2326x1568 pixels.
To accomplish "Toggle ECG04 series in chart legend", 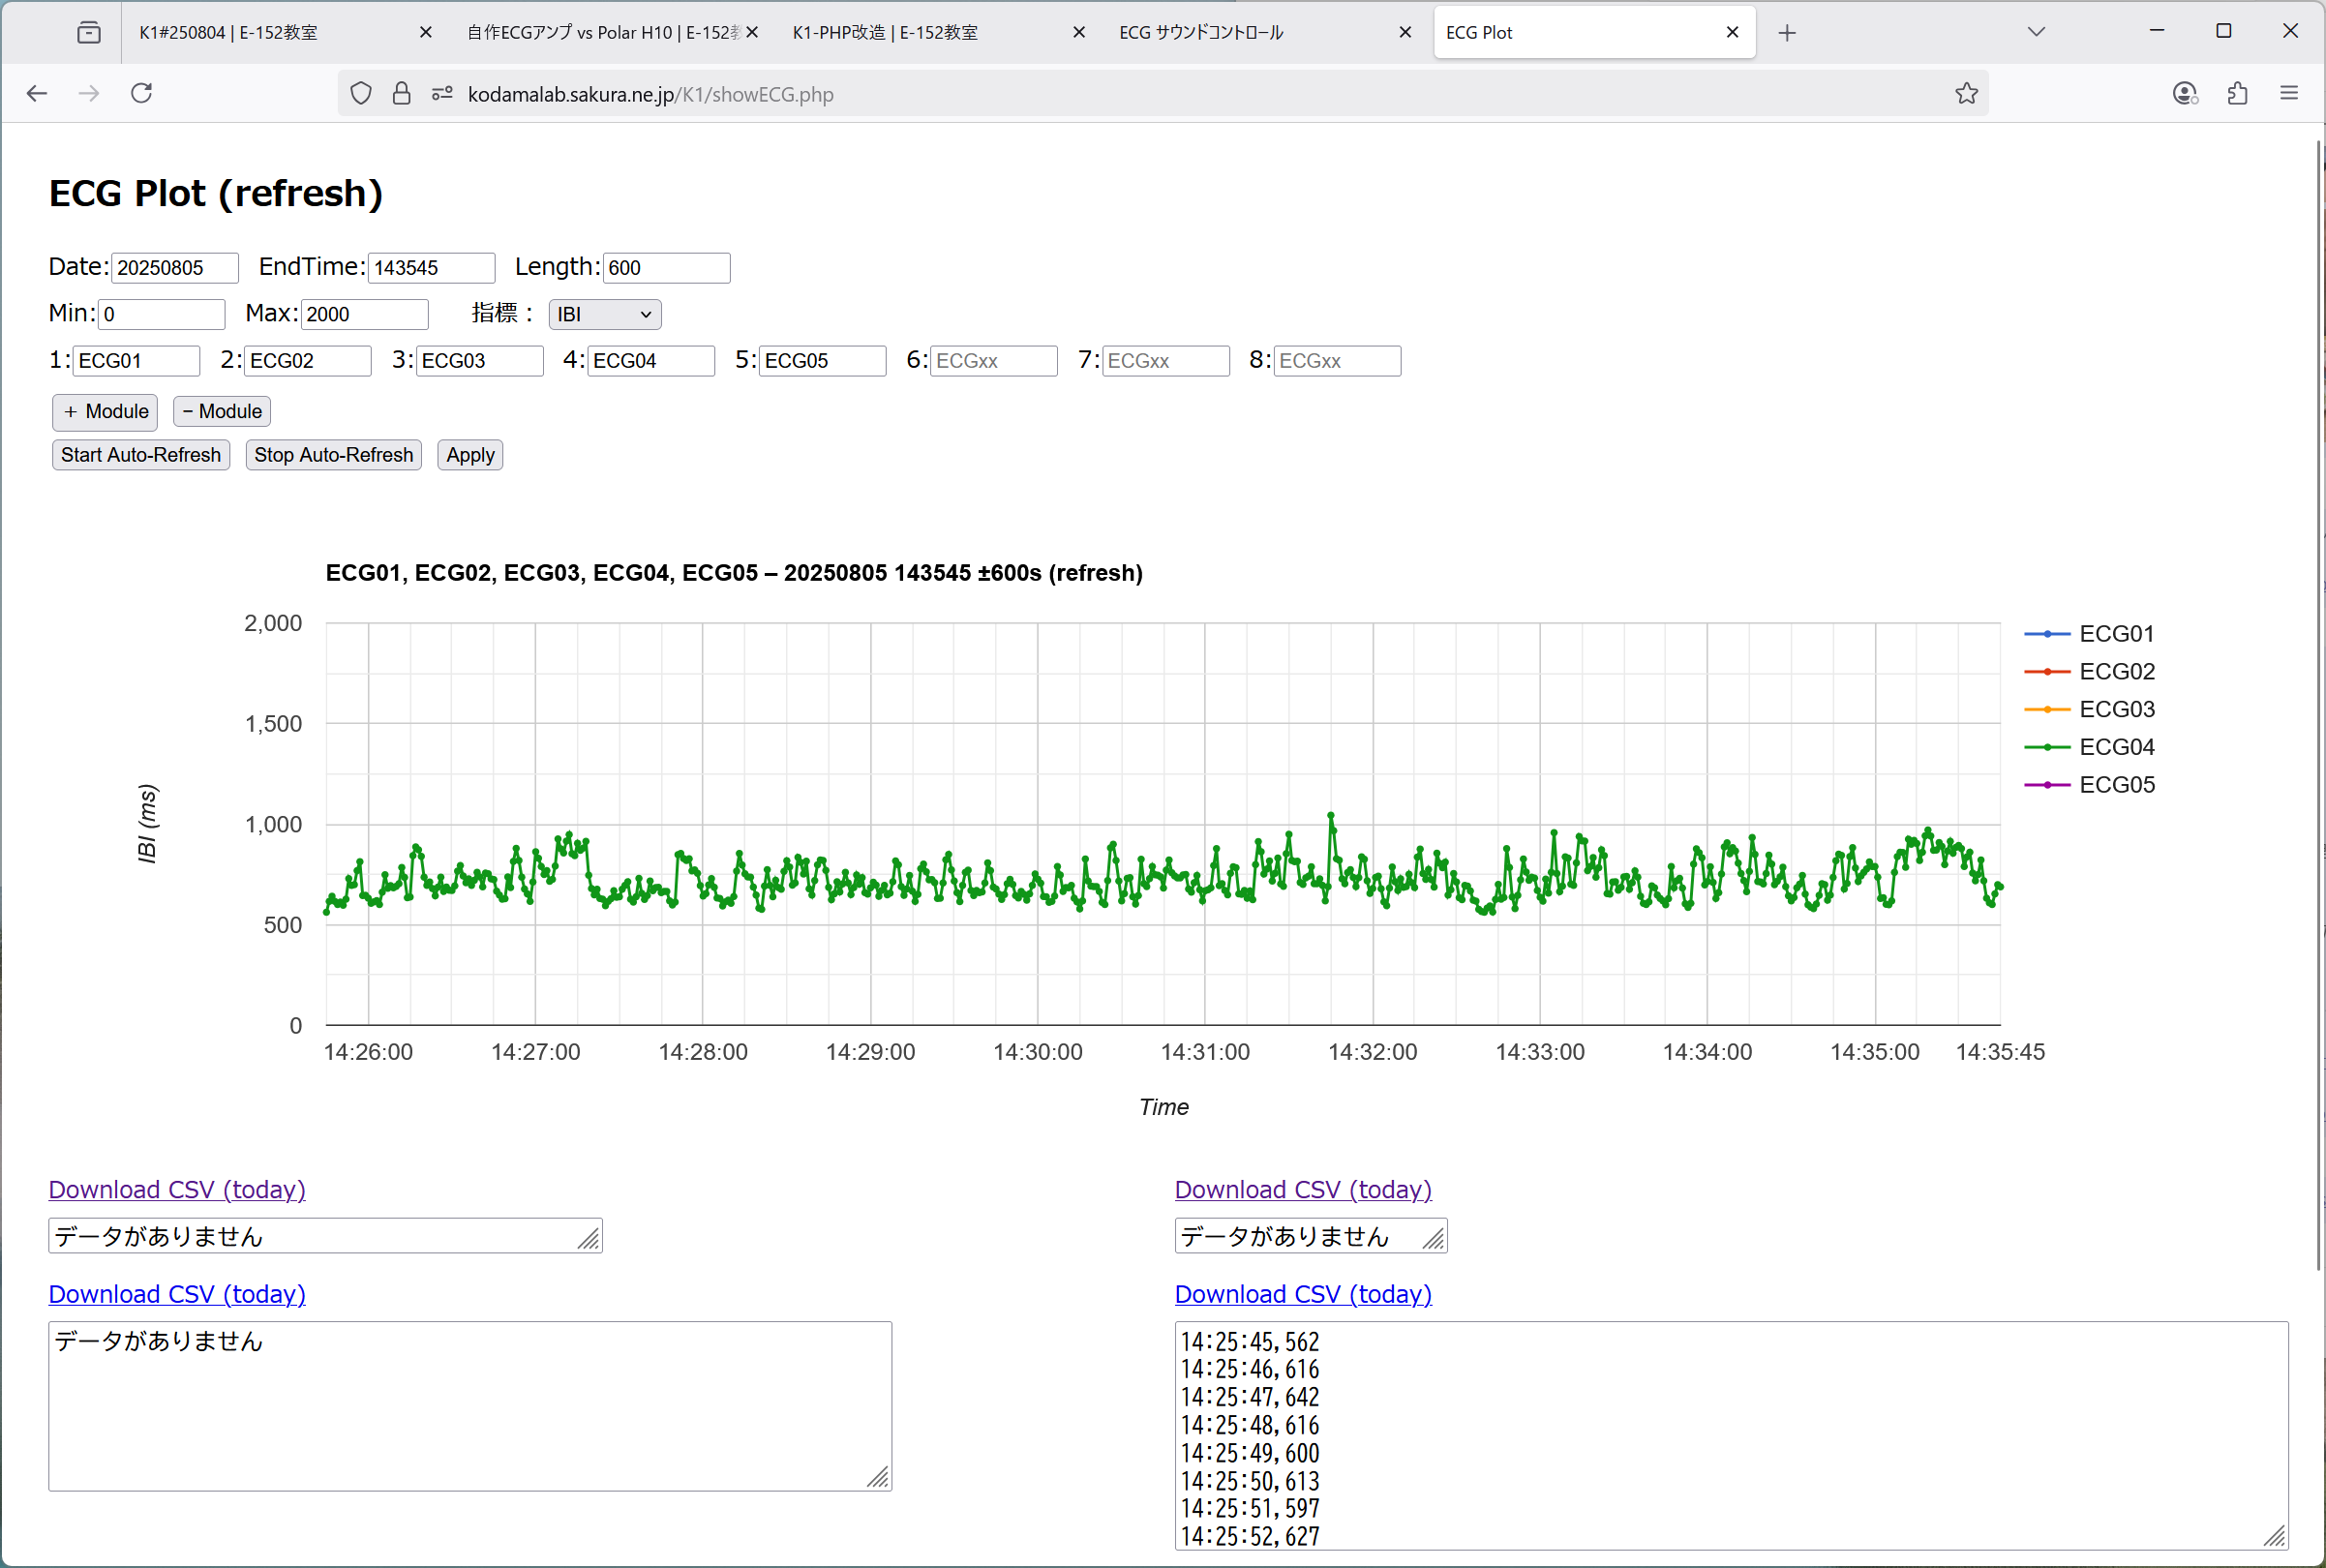I will tap(2116, 747).
